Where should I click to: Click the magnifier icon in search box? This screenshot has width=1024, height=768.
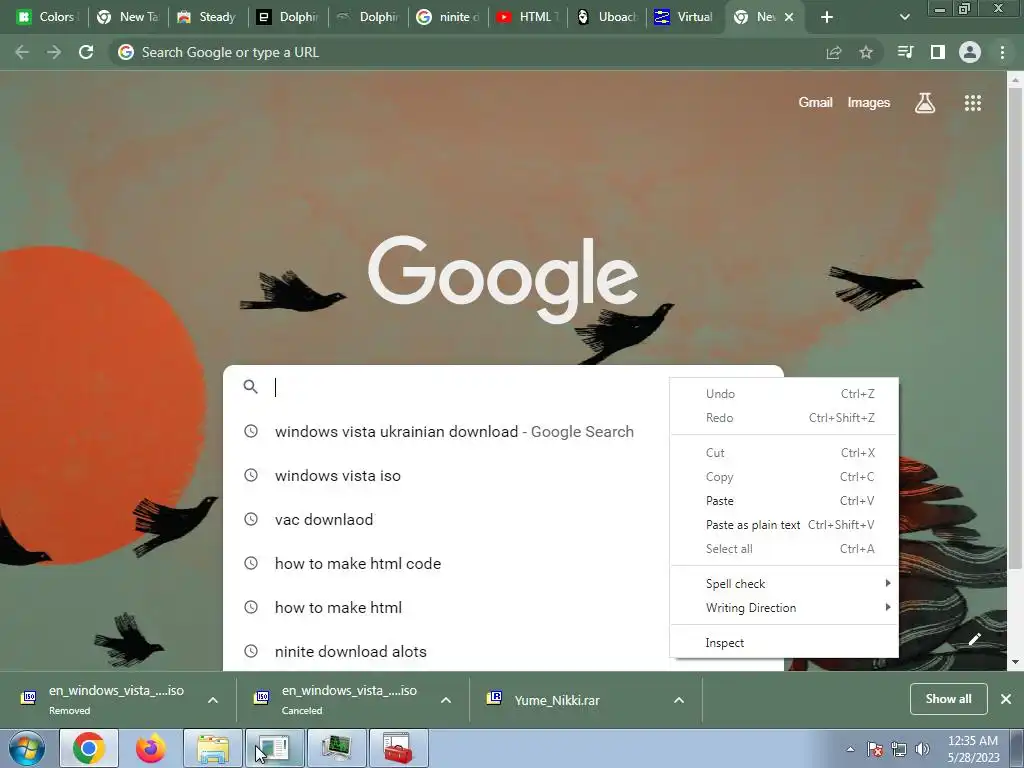(250, 387)
